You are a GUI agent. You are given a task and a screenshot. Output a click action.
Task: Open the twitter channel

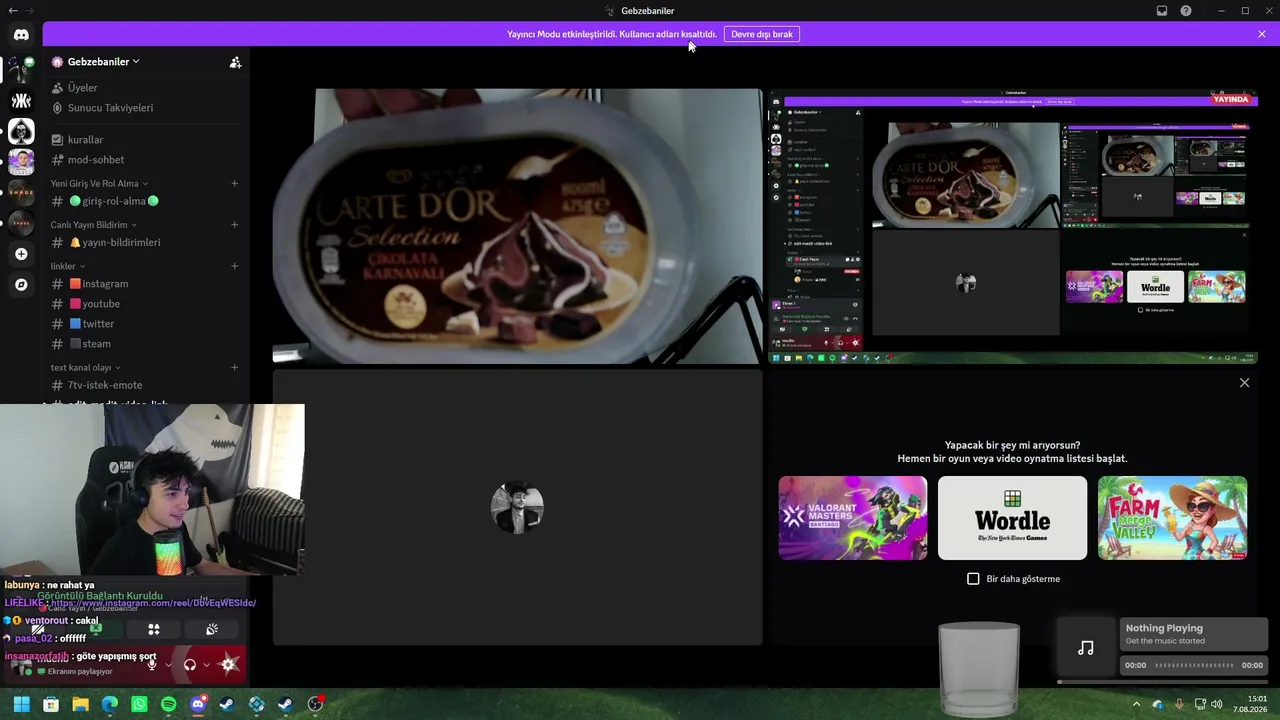(146, 324)
